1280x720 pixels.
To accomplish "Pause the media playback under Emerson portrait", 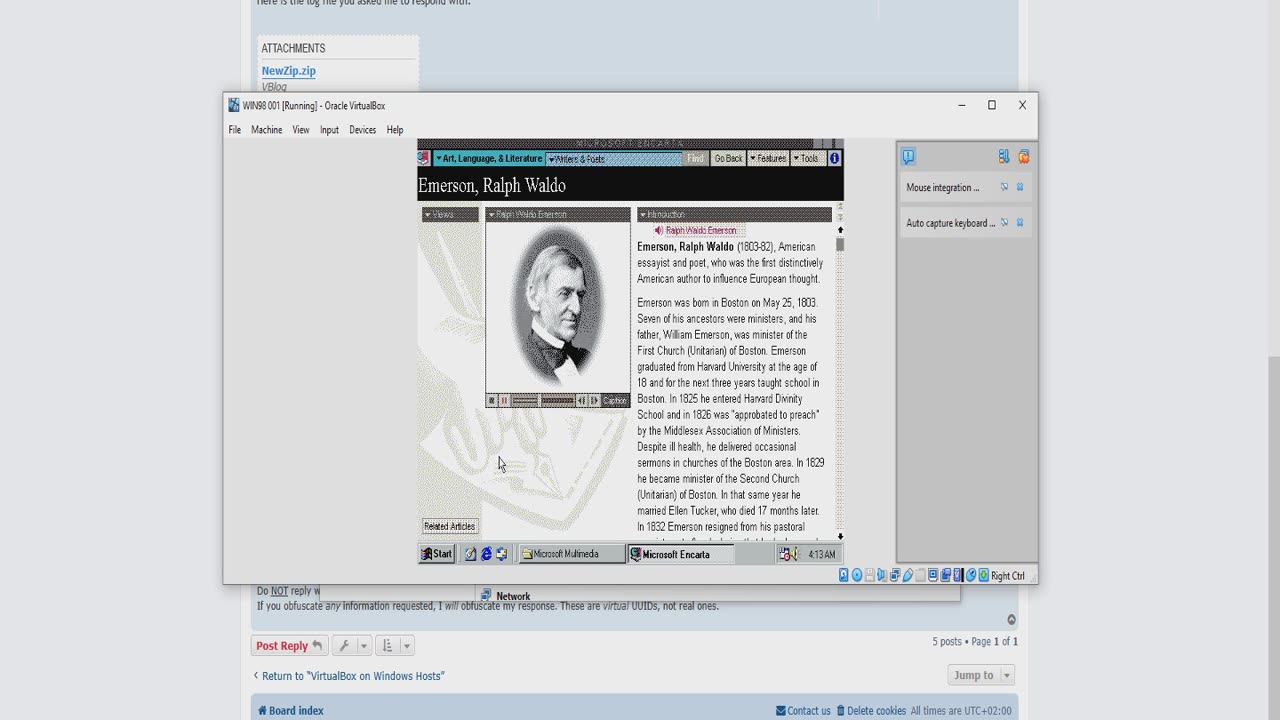I will coord(504,401).
